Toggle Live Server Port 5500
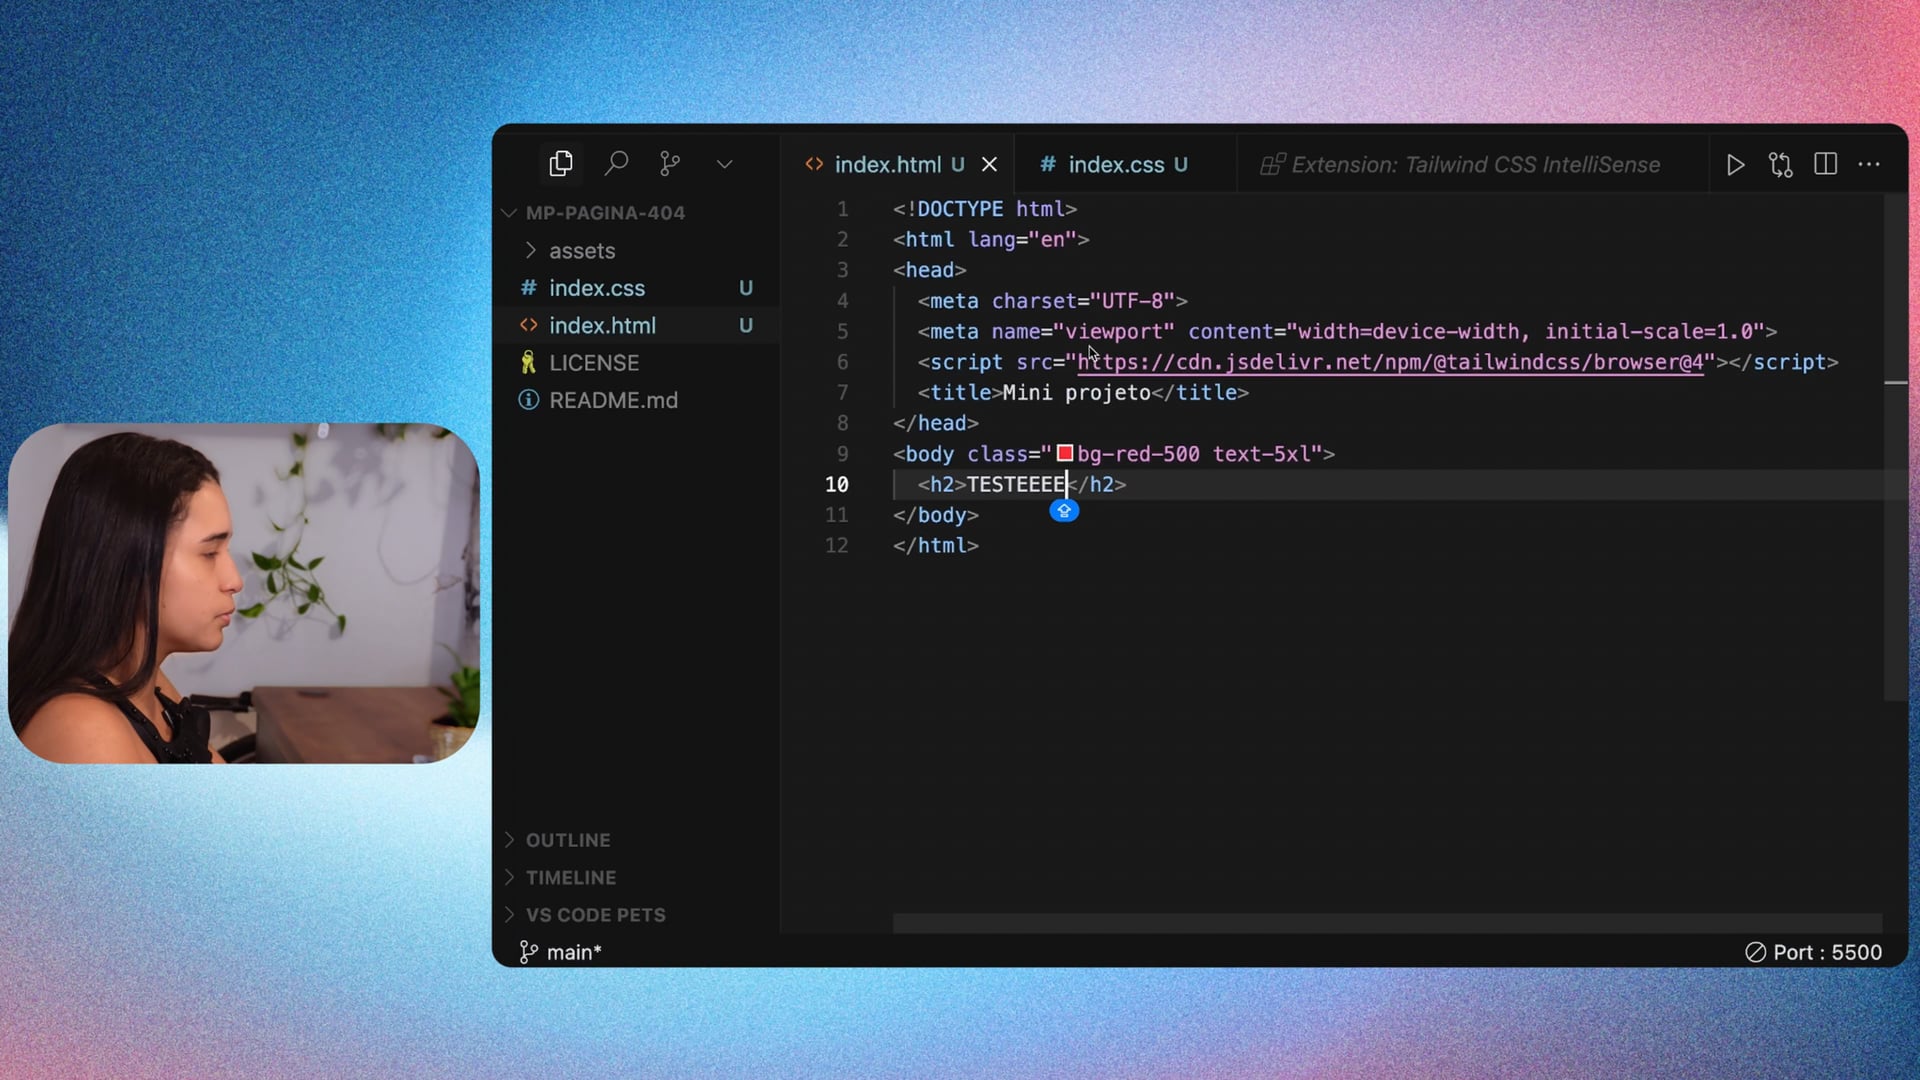Image resolution: width=1920 pixels, height=1080 pixels. point(1813,952)
